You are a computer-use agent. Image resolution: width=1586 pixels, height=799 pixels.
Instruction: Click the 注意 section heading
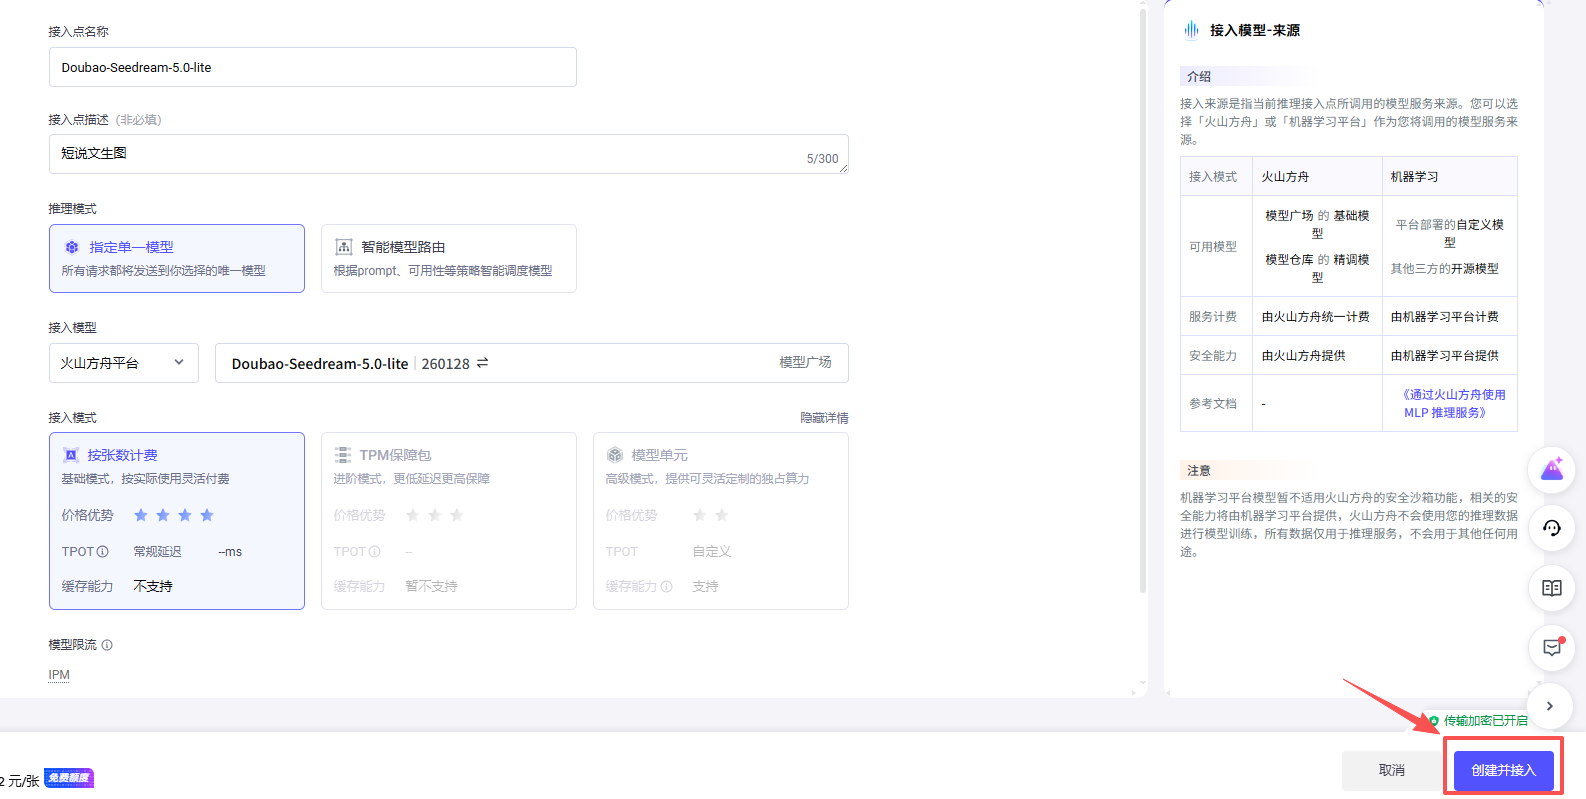pyautogui.click(x=1199, y=470)
